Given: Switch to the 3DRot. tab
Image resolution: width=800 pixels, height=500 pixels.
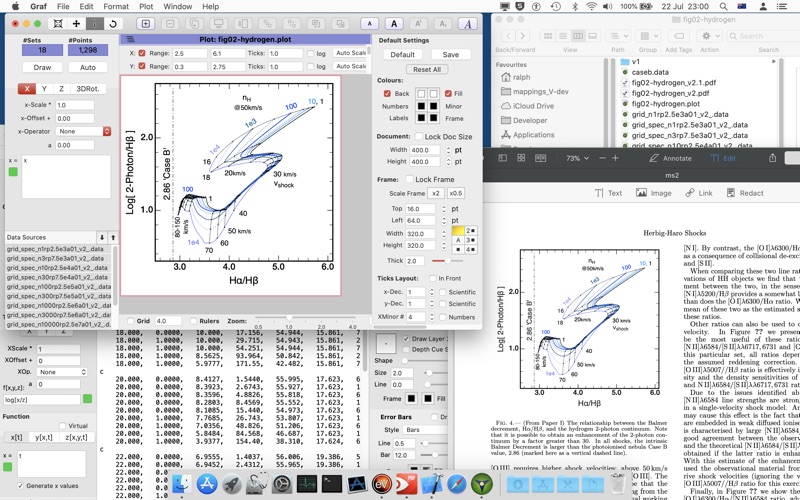Looking at the screenshot, I should [x=88, y=89].
